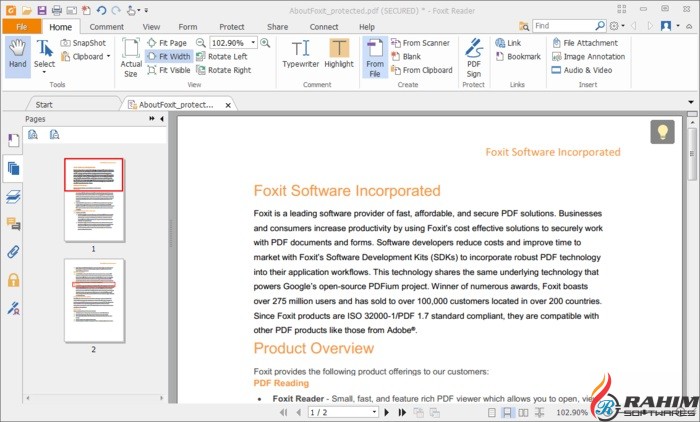Insert a Link
The width and height of the screenshot is (700, 422).
click(508, 43)
